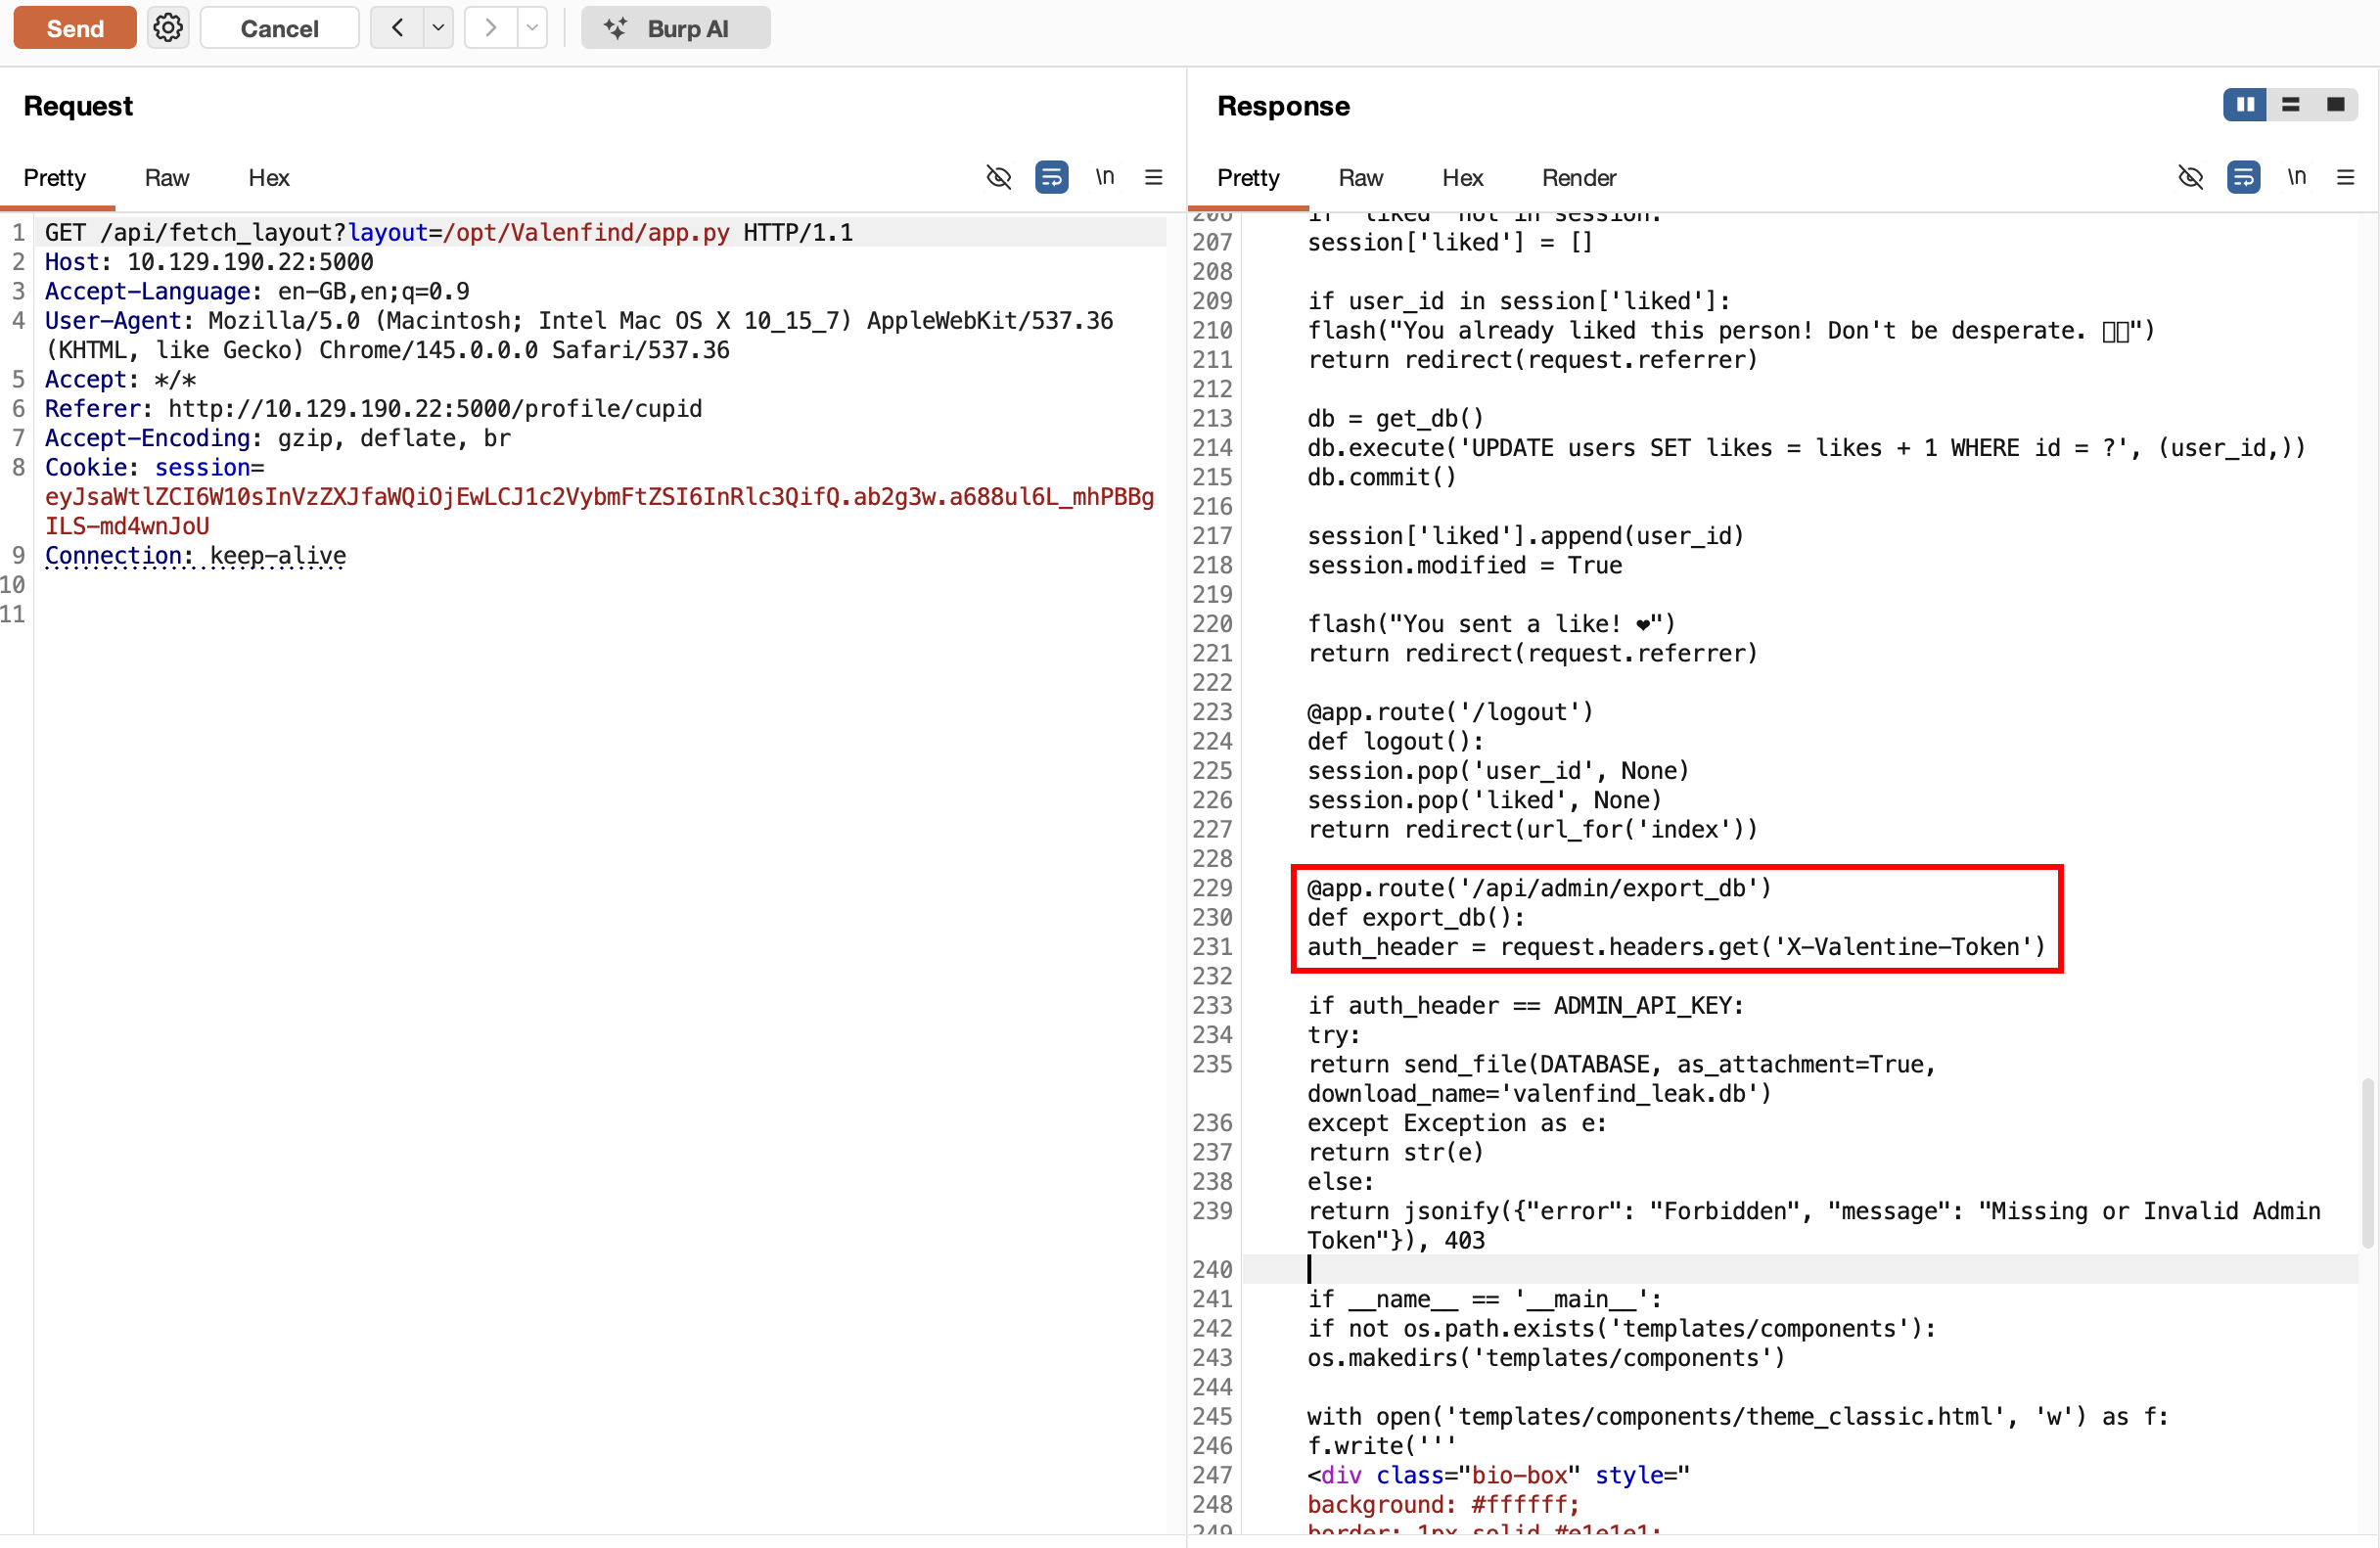This screenshot has height=1548, width=2380.
Task: Switch Request view to Raw tab
Action: pos(166,177)
